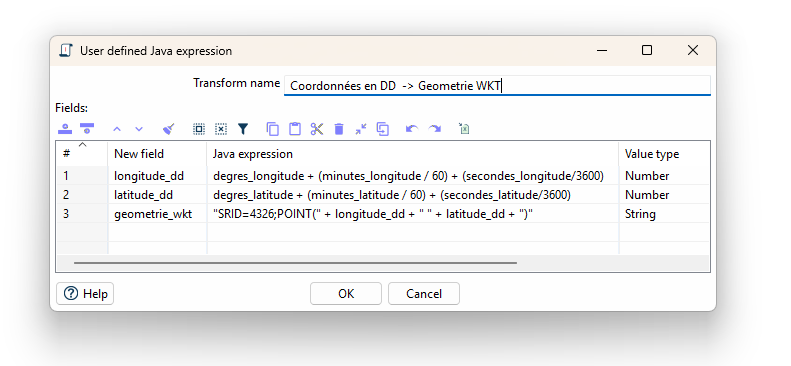Open Help for this transform

pyautogui.click(x=85, y=293)
